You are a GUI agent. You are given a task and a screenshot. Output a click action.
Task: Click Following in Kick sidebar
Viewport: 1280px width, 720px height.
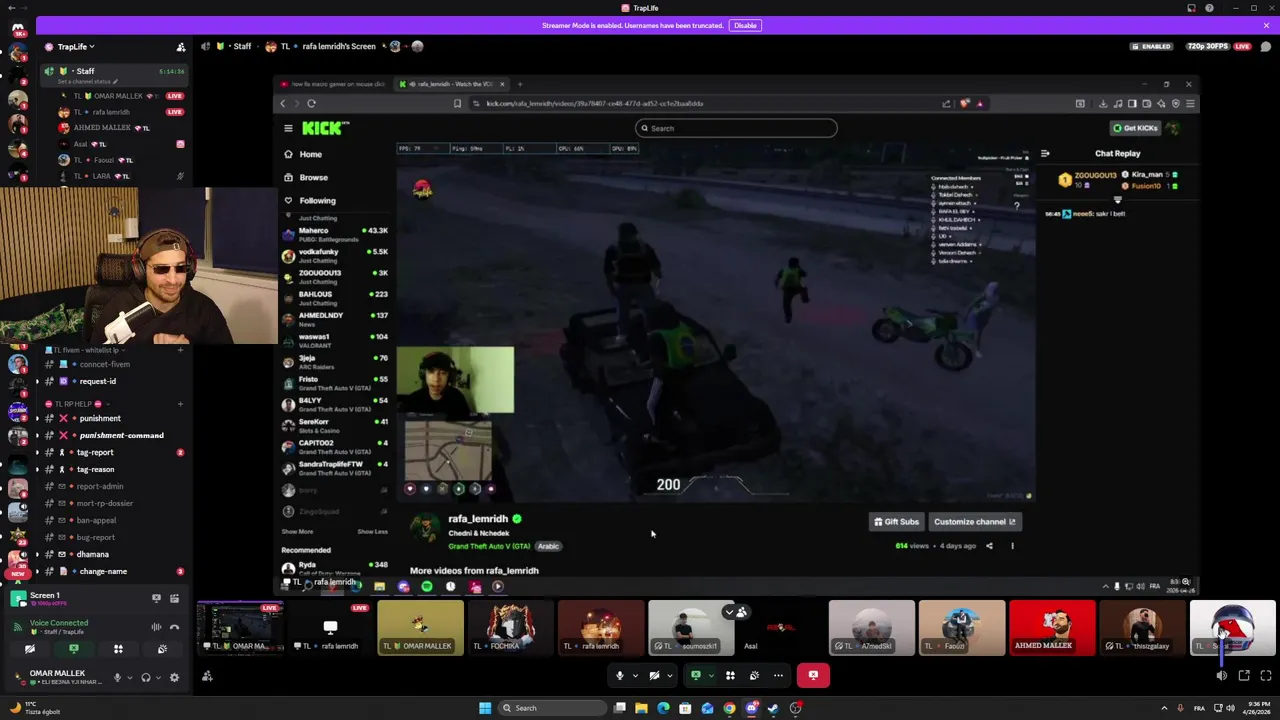coord(310,200)
